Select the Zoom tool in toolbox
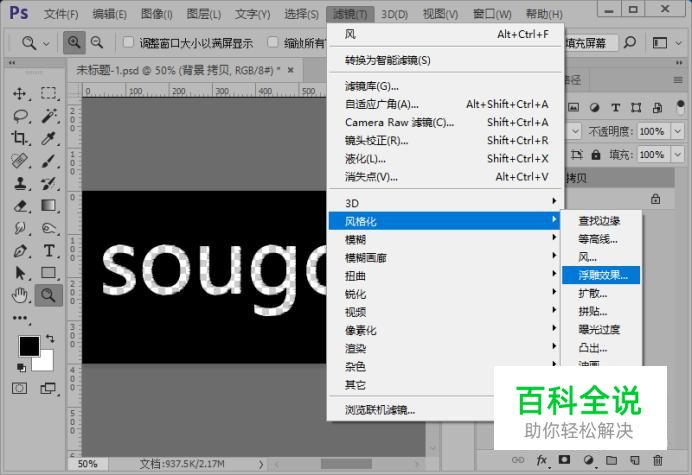The width and height of the screenshot is (692, 475). click(x=49, y=295)
